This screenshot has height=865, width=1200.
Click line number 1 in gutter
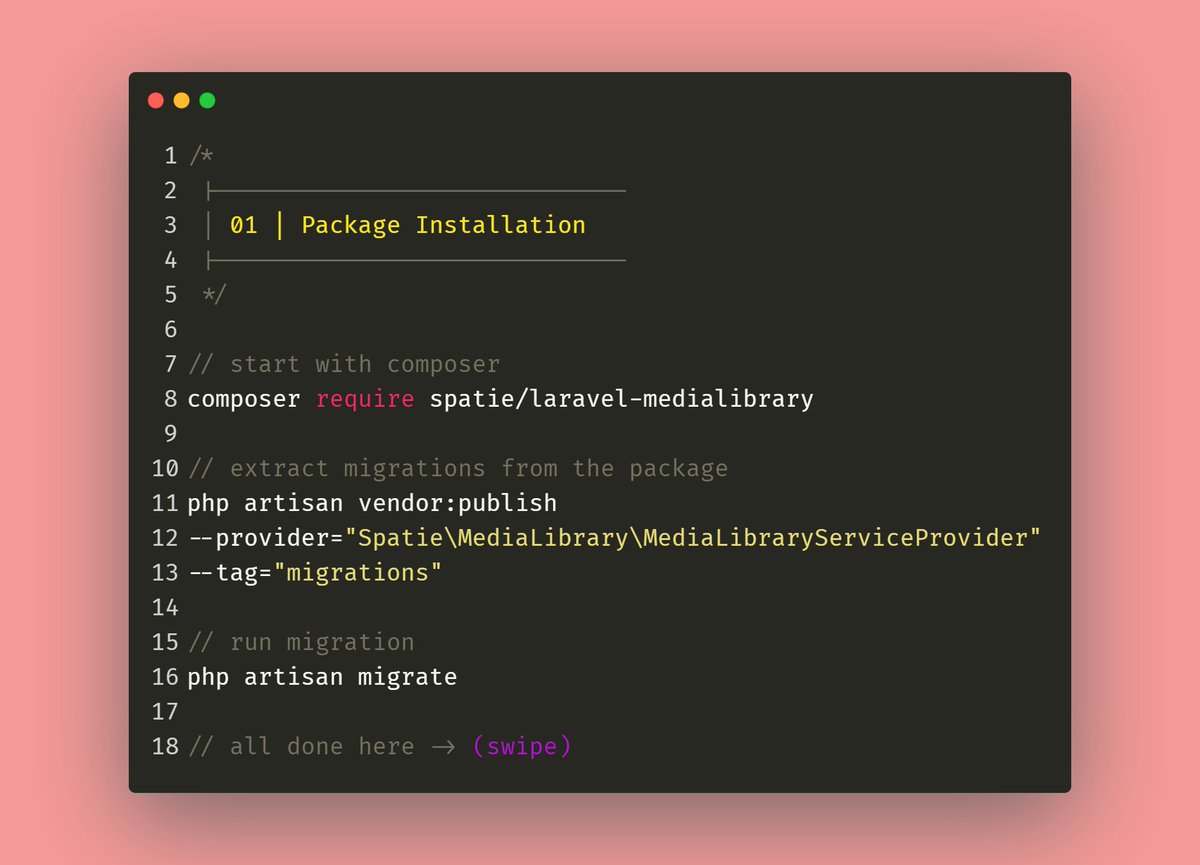click(170, 156)
